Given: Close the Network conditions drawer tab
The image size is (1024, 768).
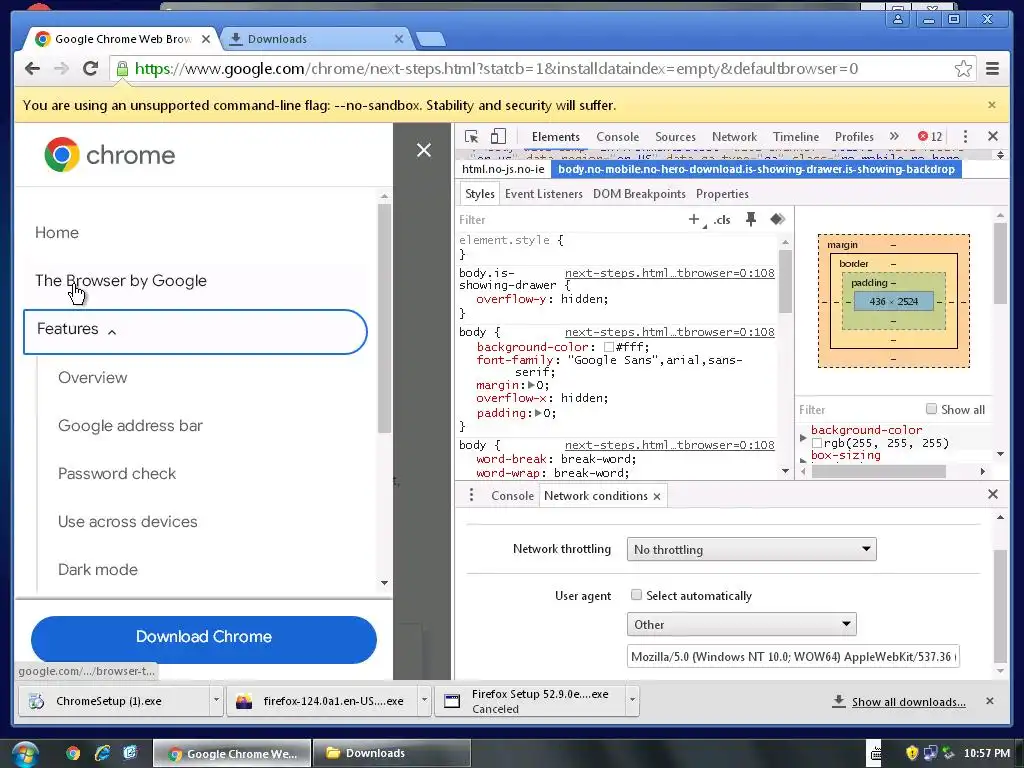Looking at the screenshot, I should (x=657, y=496).
